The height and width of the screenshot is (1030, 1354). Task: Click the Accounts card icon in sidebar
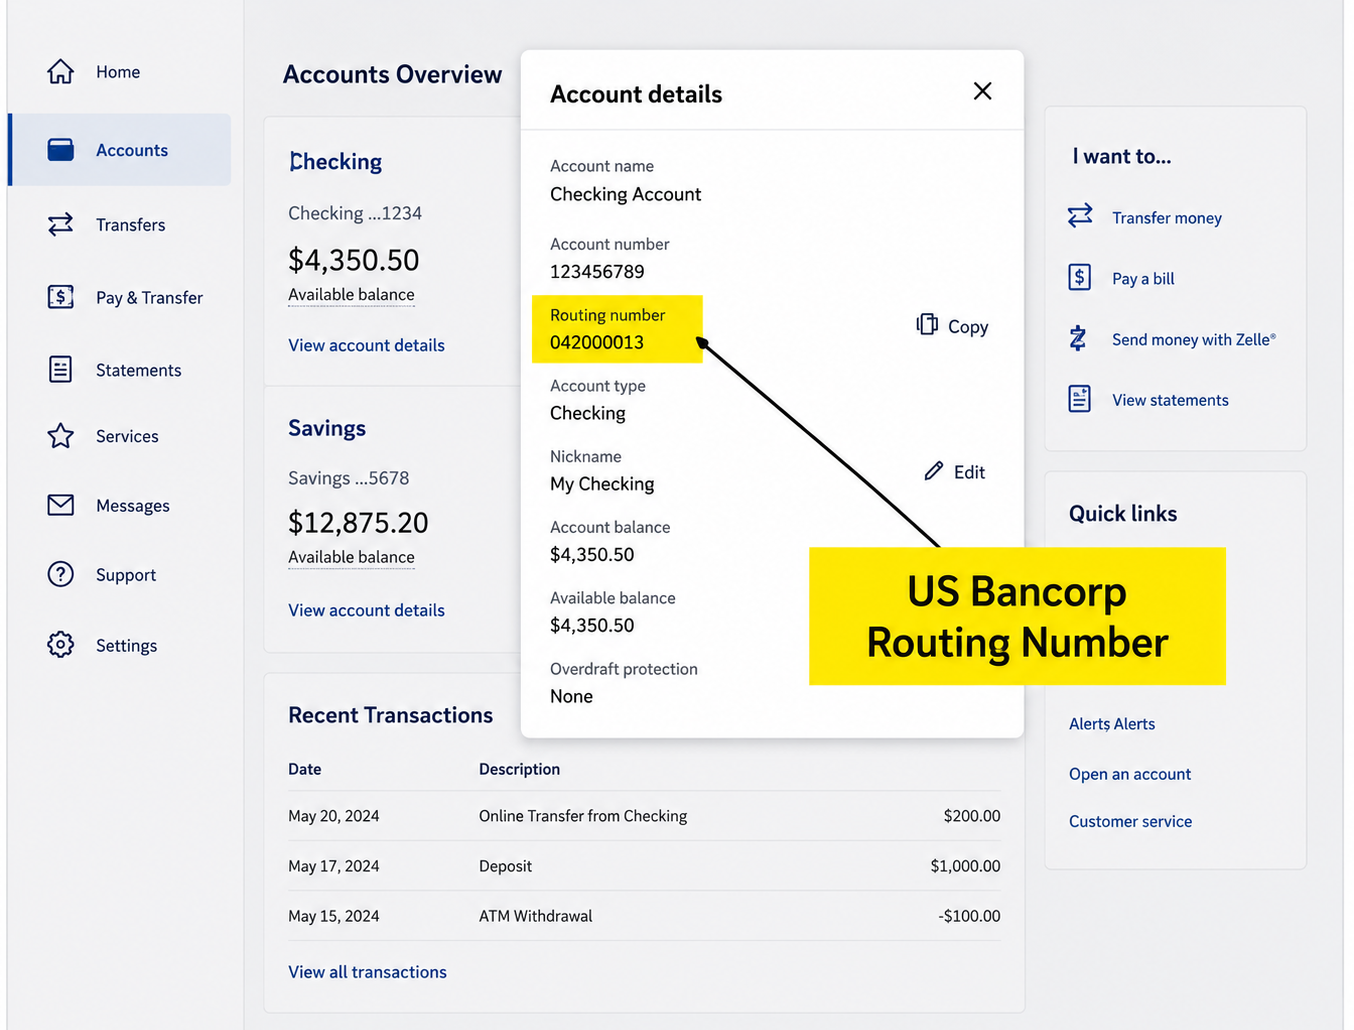(x=60, y=150)
